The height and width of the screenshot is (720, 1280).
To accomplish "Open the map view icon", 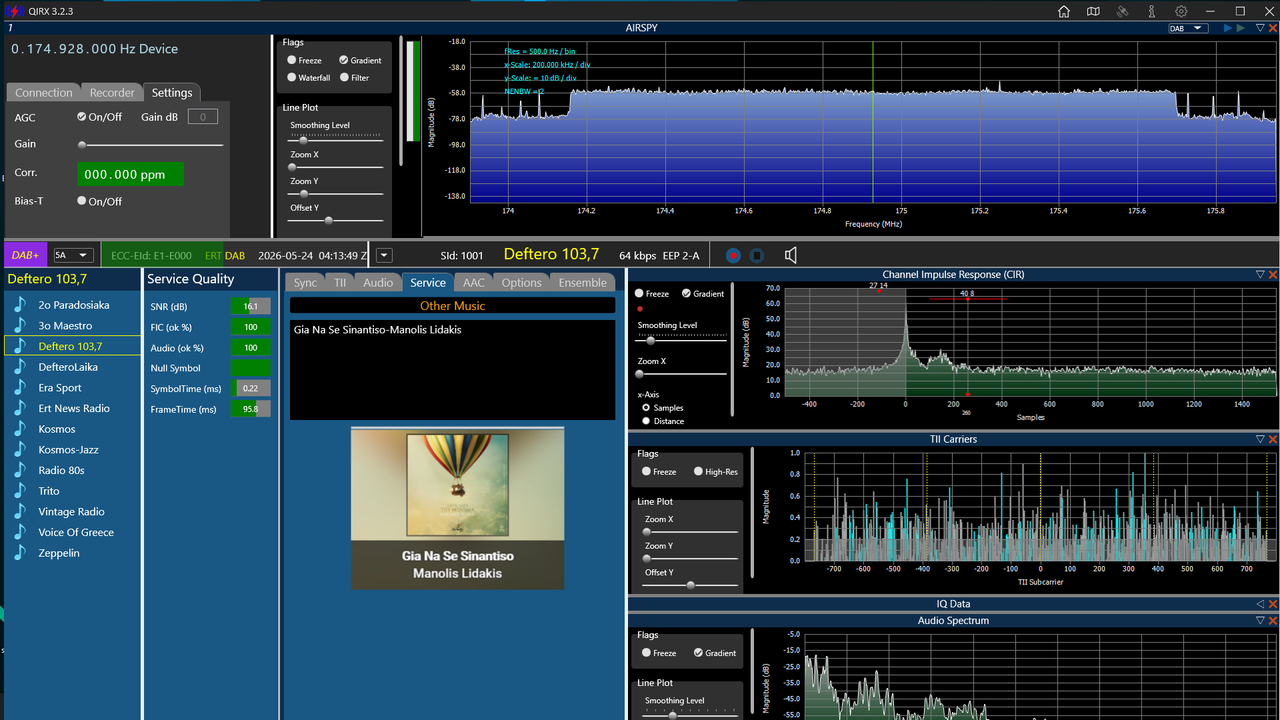I will pyautogui.click(x=1093, y=11).
